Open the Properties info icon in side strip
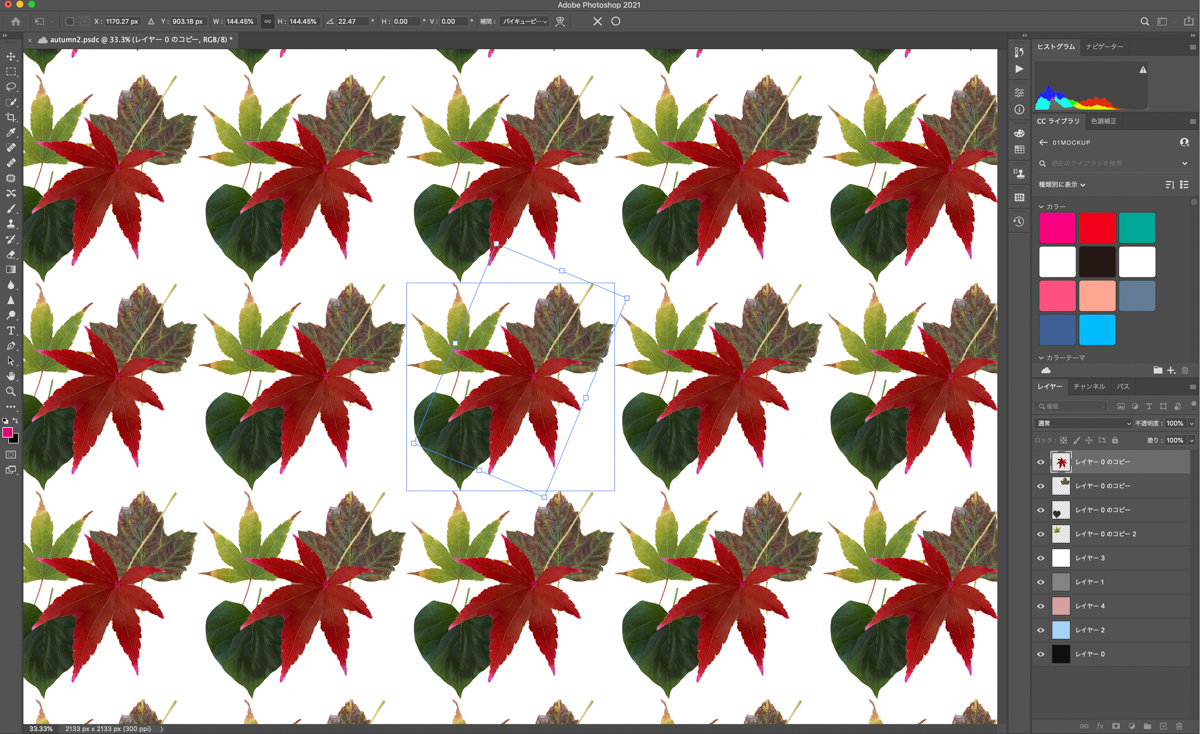 1019,110
